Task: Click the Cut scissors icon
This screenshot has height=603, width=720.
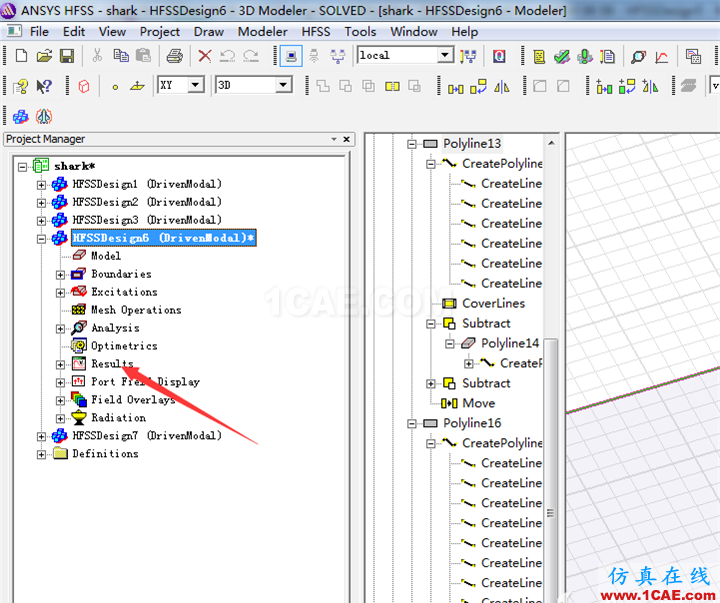Action: (x=97, y=56)
